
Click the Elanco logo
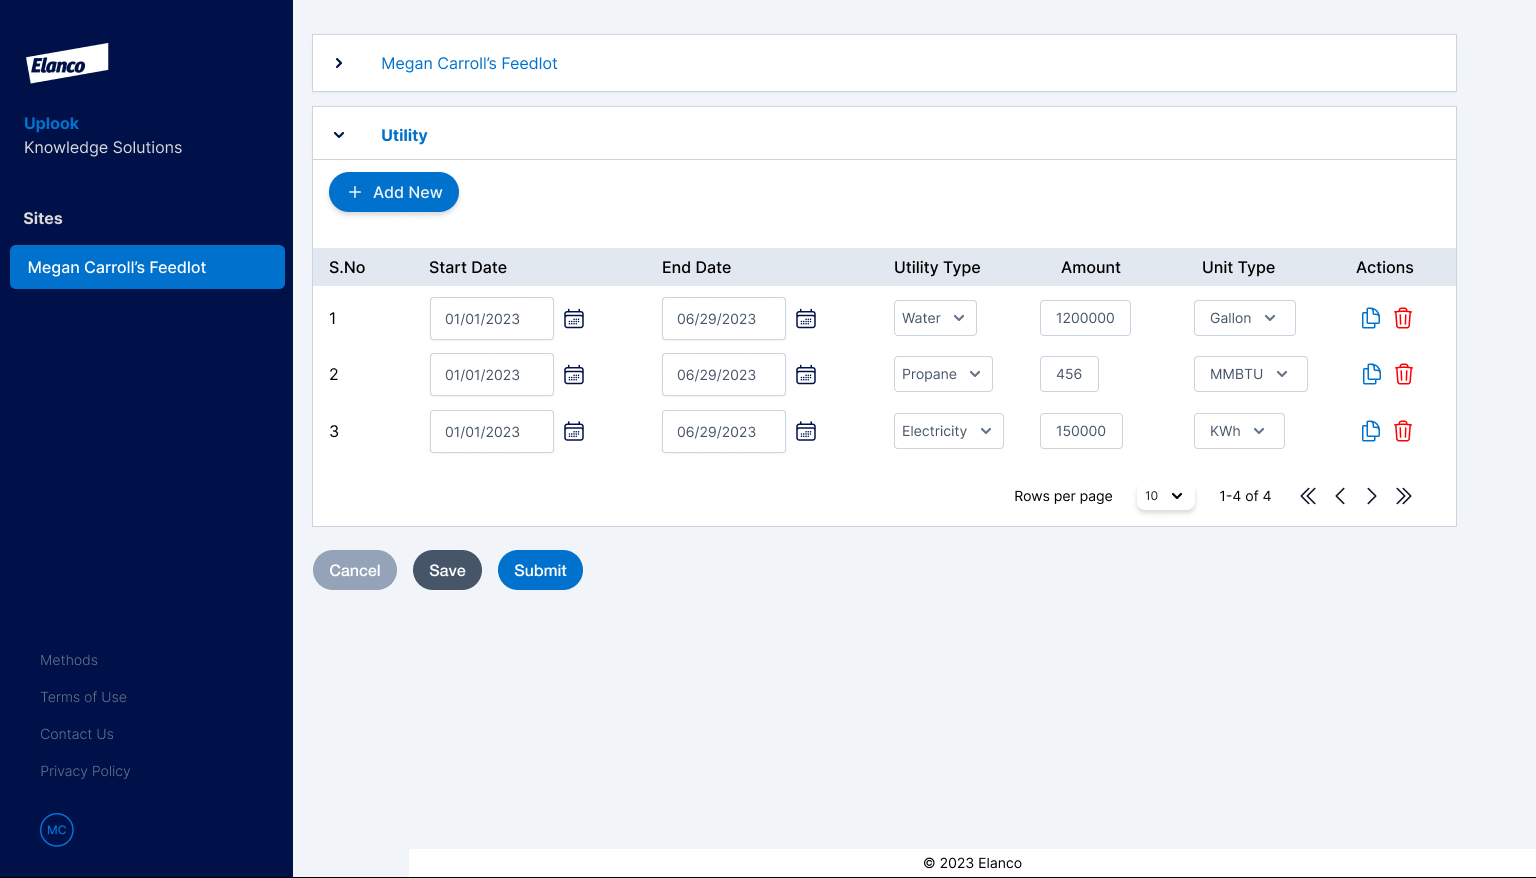click(x=67, y=63)
